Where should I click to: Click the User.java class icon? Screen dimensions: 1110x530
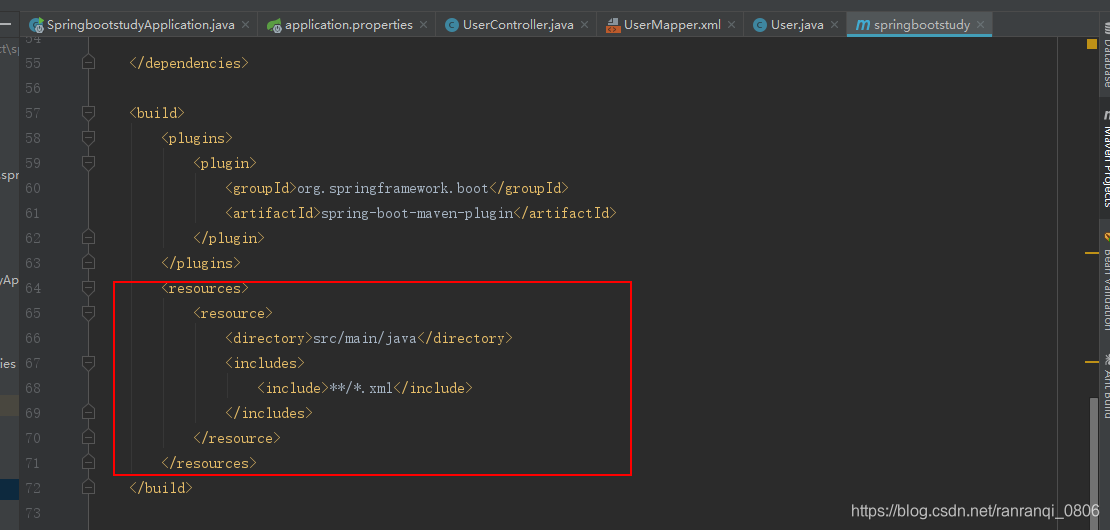tap(760, 25)
